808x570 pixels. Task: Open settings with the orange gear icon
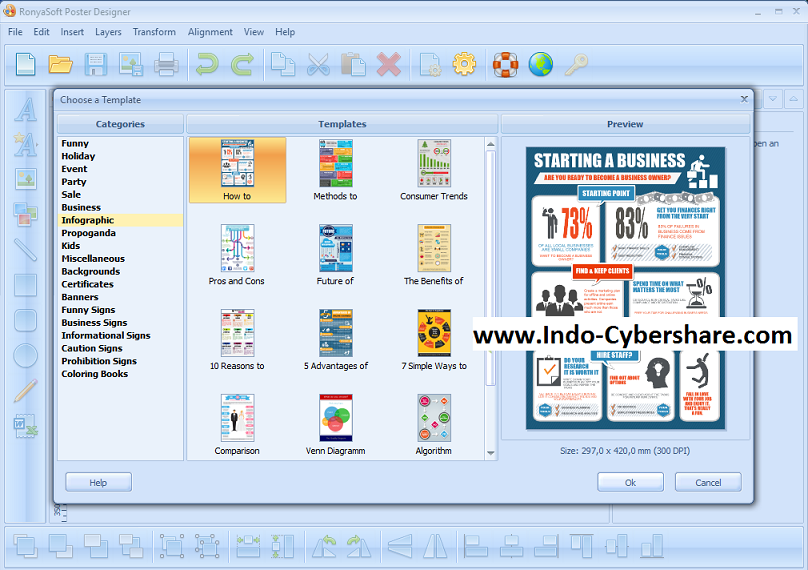464,64
